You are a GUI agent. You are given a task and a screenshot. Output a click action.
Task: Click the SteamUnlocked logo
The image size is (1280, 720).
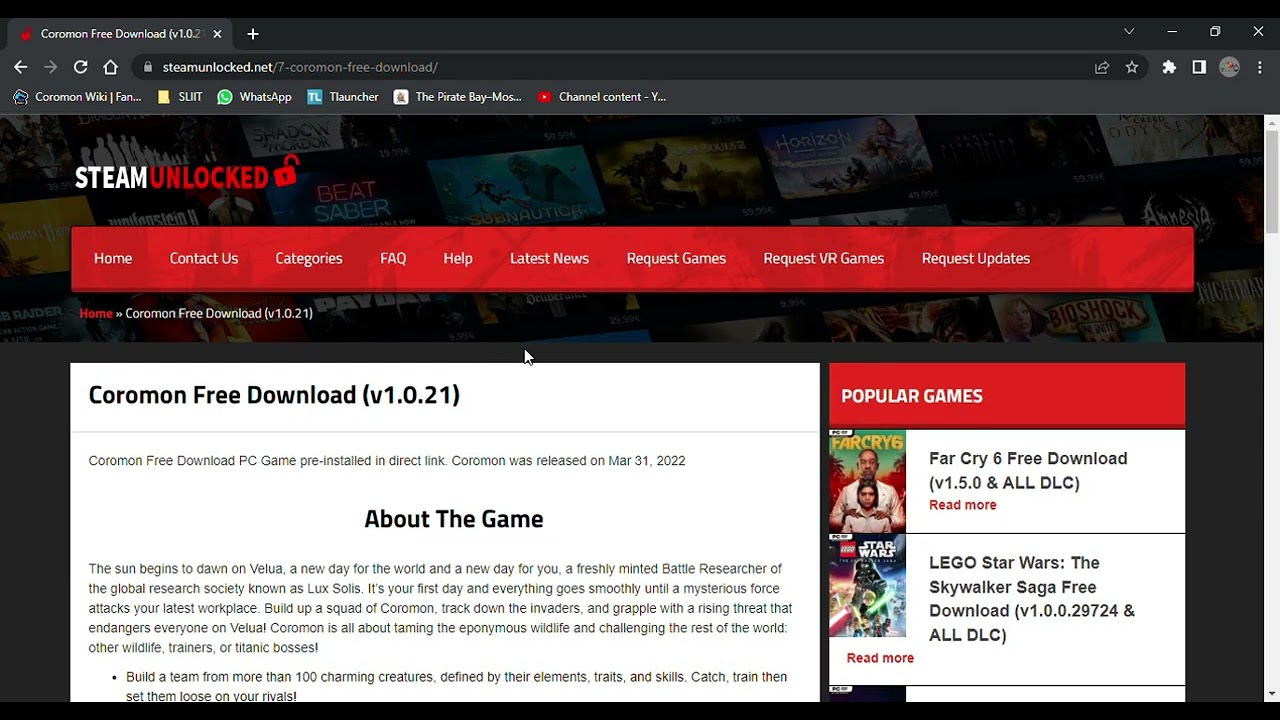coord(186,175)
